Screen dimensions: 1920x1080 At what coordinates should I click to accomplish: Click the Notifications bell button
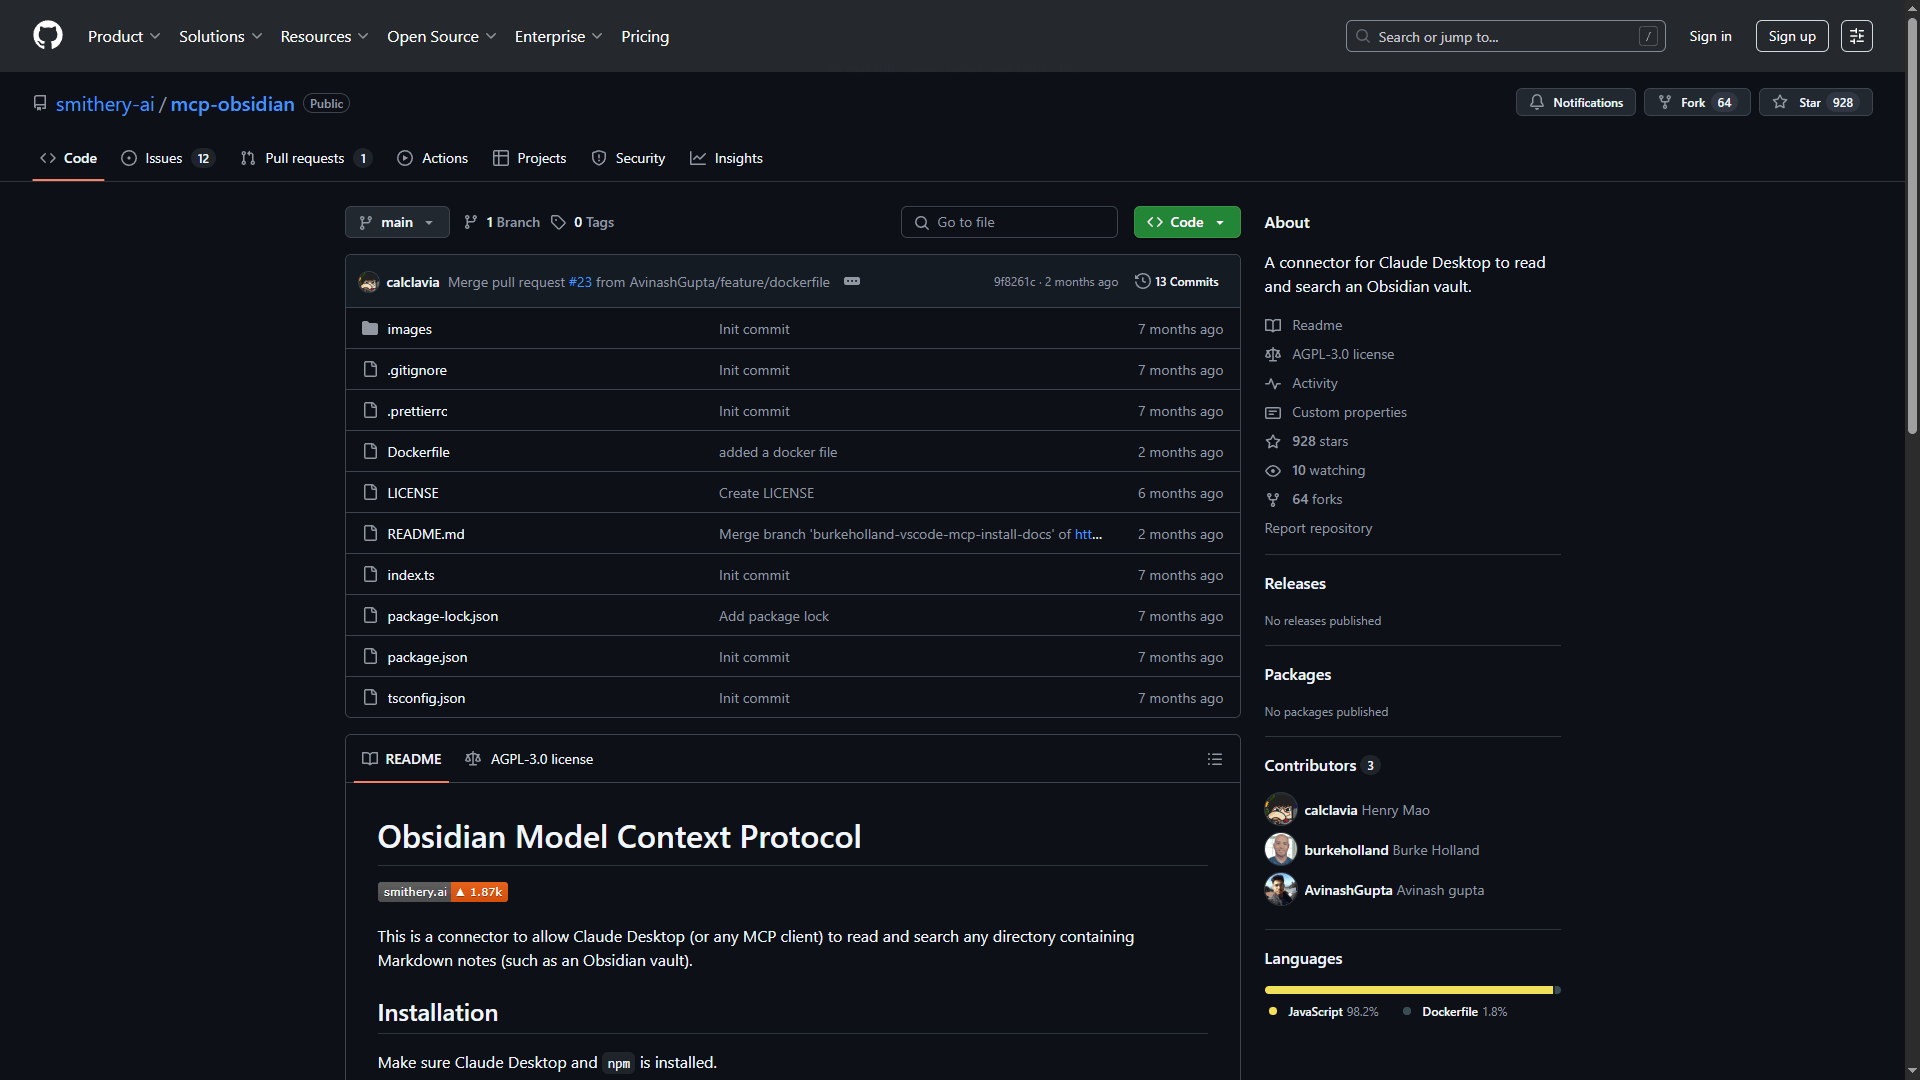(1575, 103)
